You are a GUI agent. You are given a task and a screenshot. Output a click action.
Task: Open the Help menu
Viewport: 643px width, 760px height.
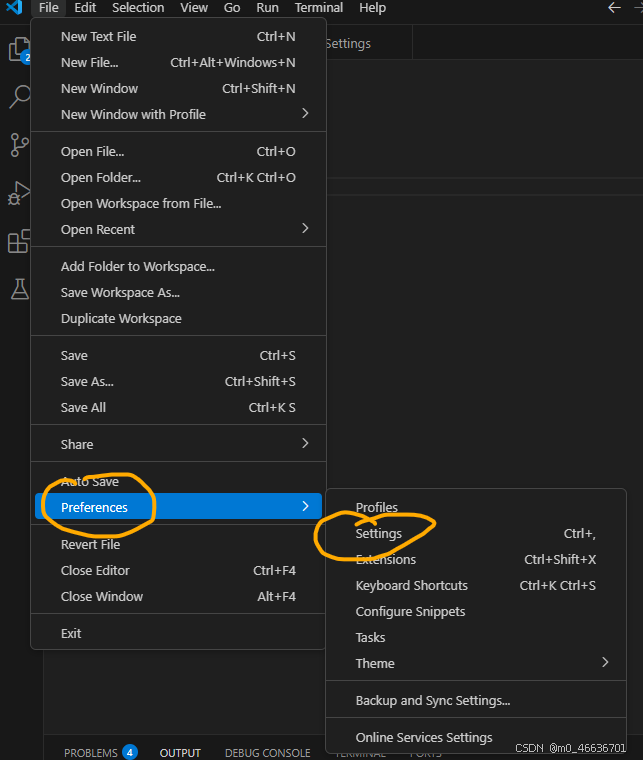tap(373, 8)
